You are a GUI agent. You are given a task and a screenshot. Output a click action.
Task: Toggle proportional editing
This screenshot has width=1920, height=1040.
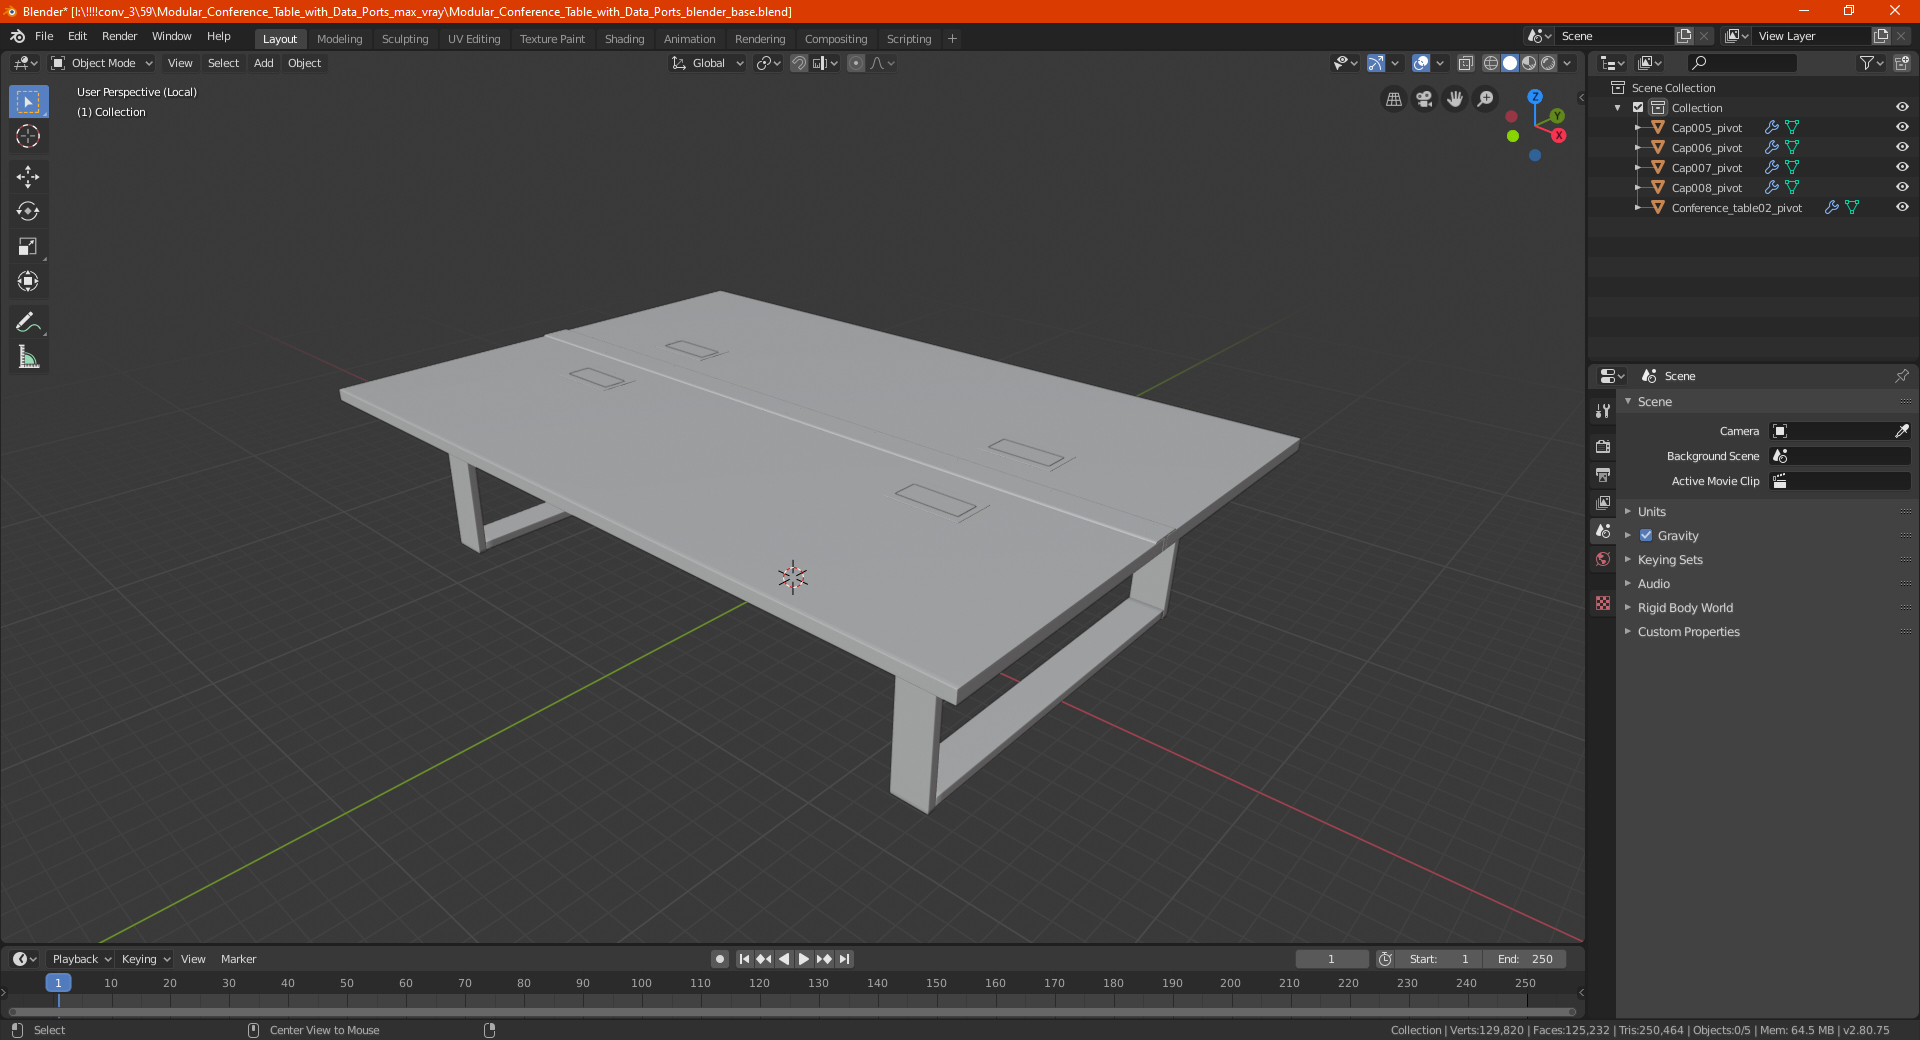[856, 63]
